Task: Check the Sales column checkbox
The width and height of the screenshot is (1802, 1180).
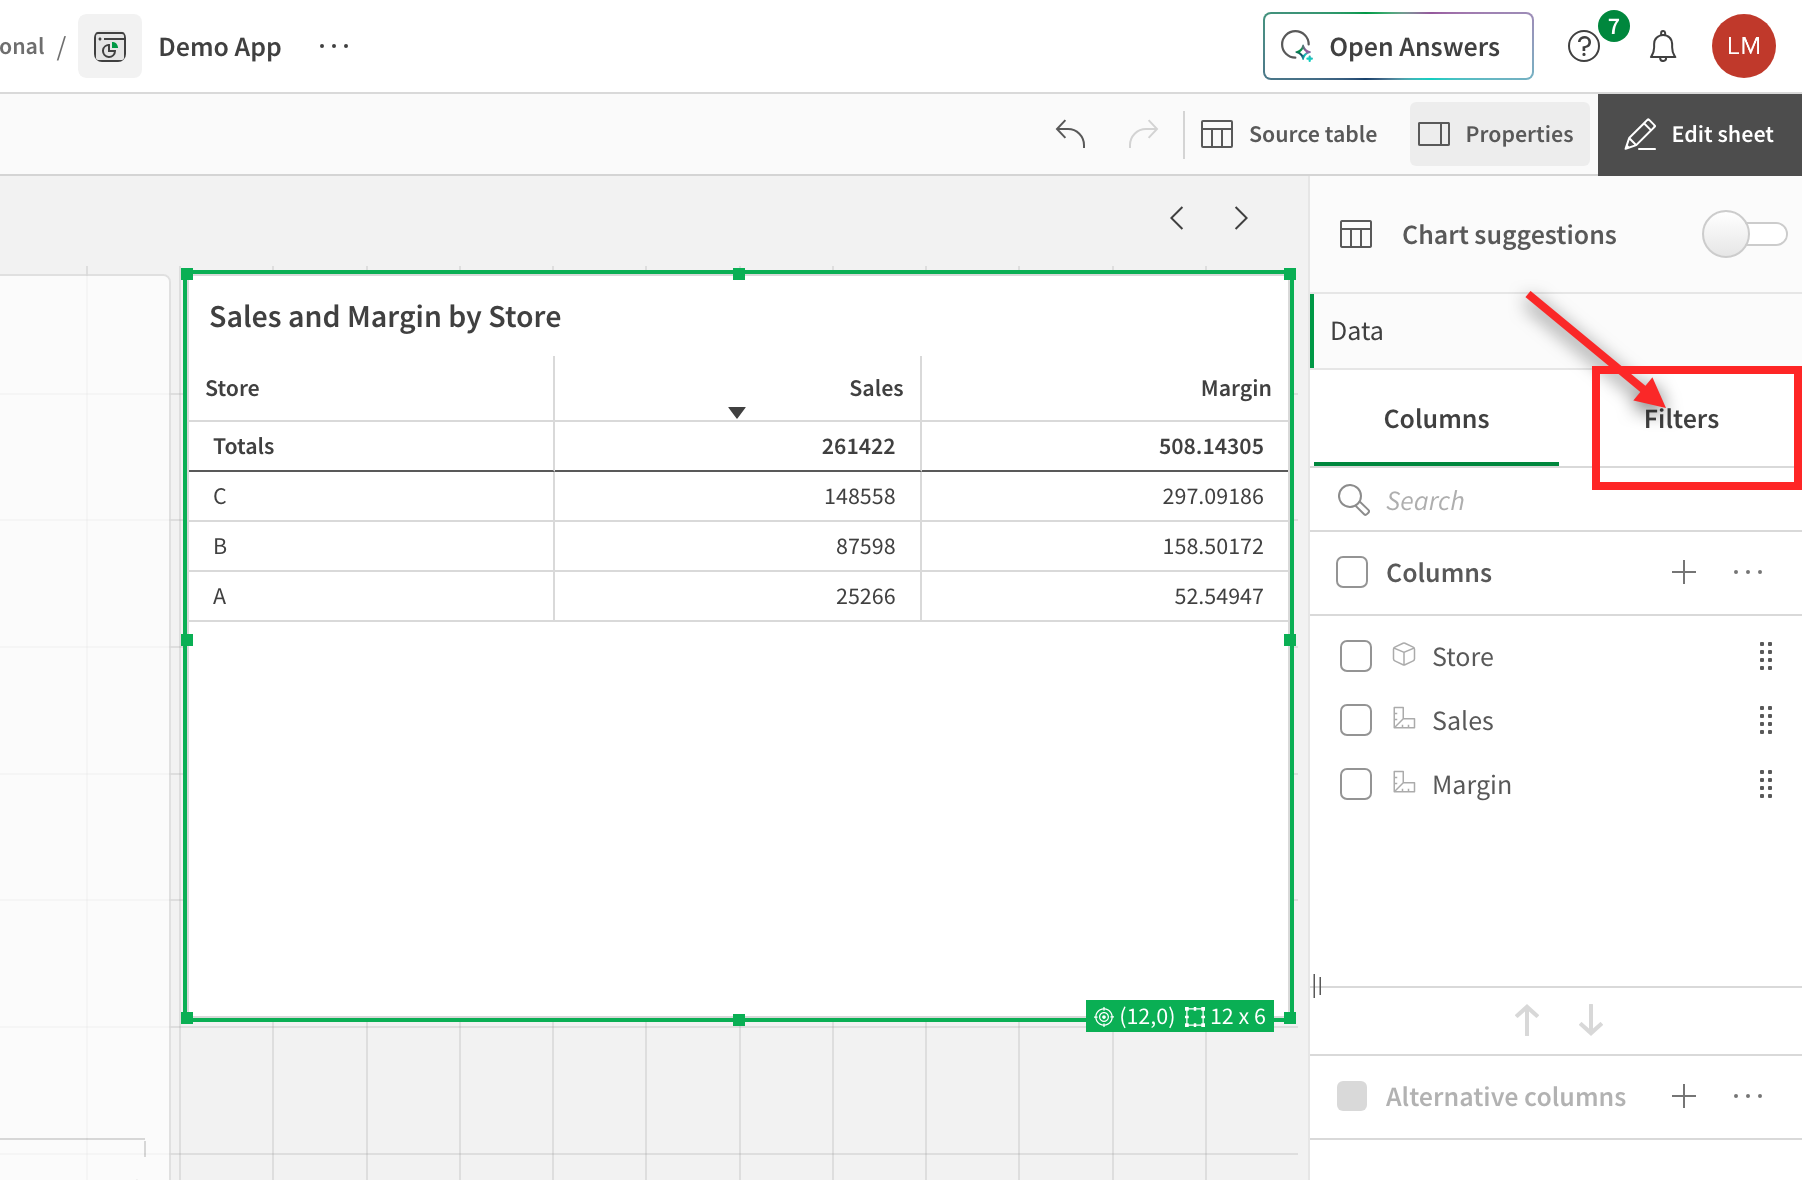Action: click(x=1356, y=720)
